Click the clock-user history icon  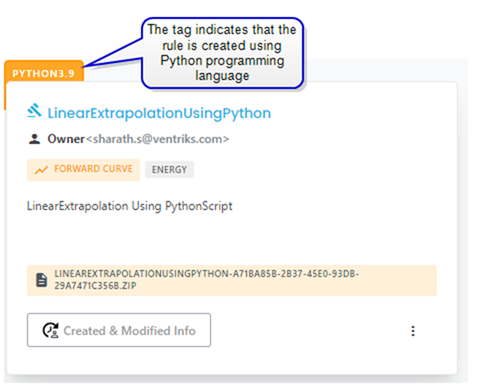[x=51, y=331]
